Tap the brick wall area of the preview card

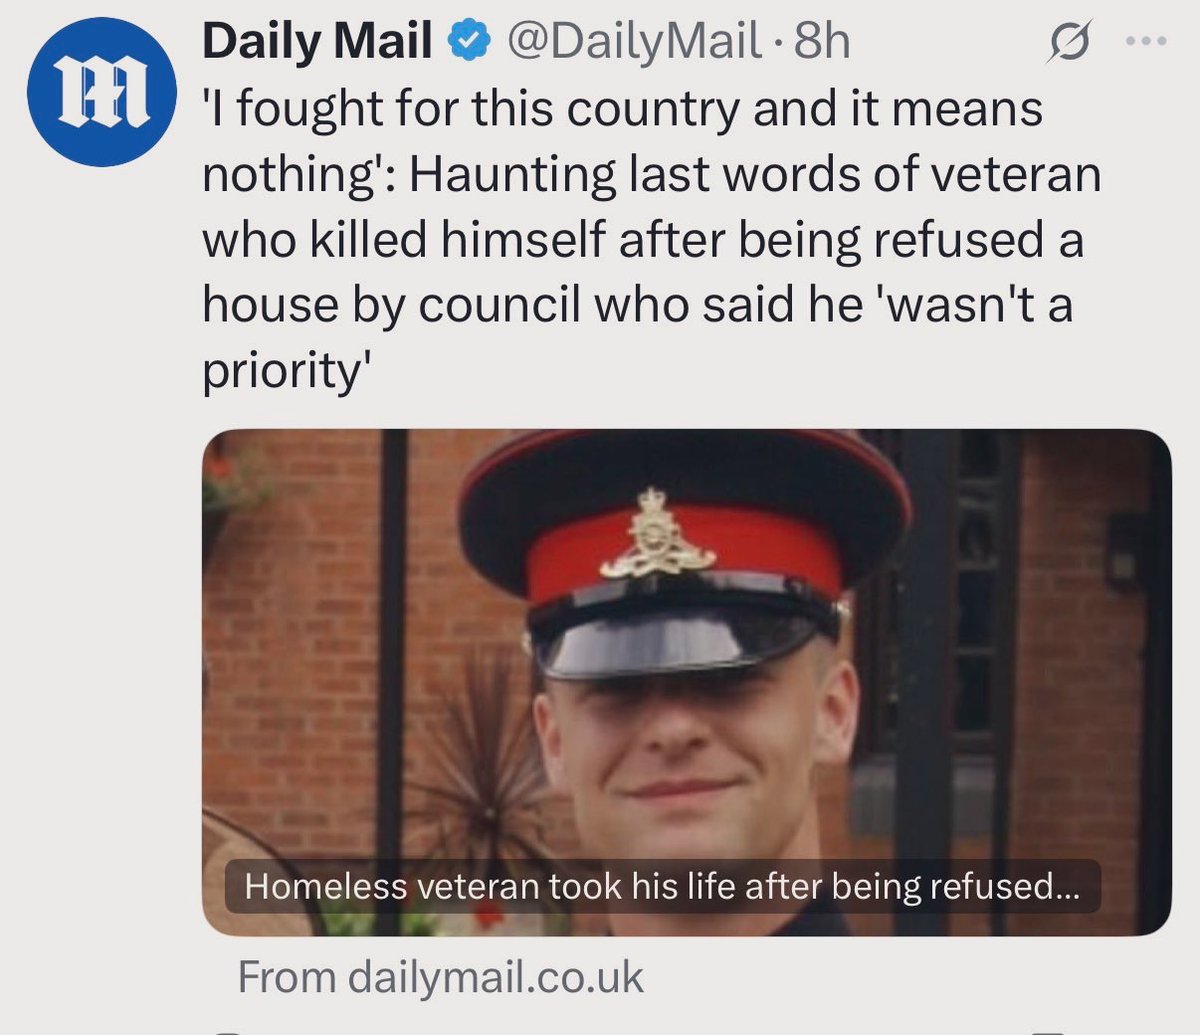pyautogui.click(x=290, y=620)
